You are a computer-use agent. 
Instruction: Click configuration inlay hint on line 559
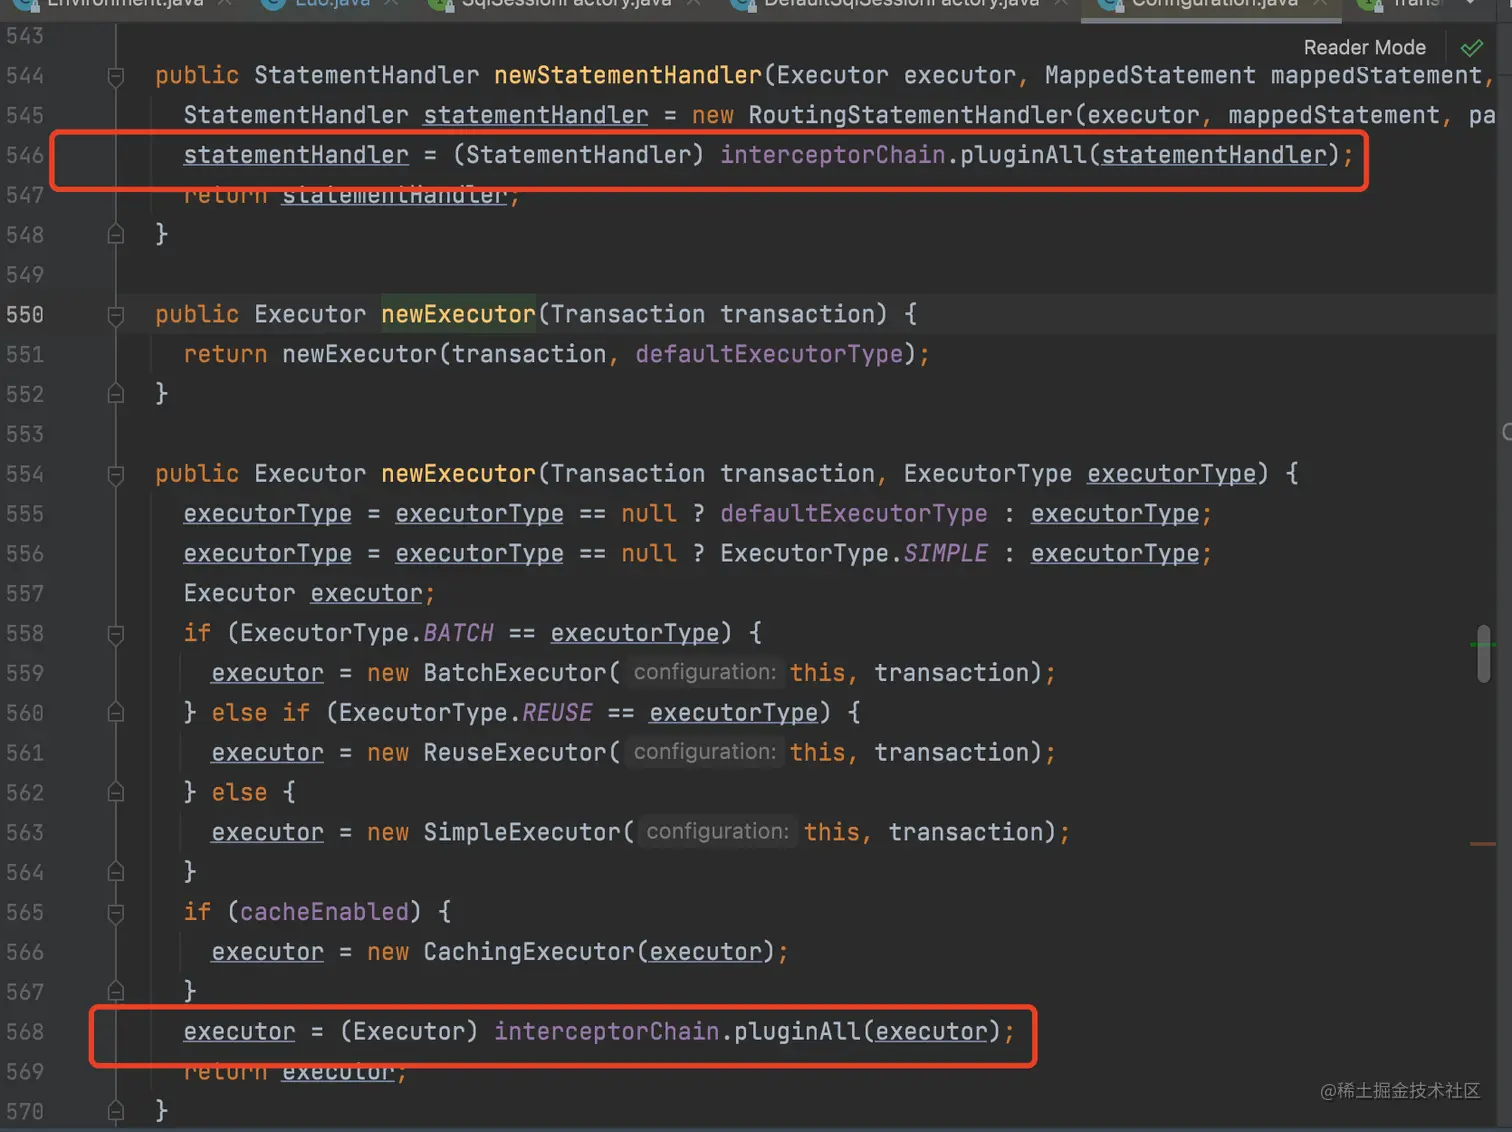(x=705, y=672)
